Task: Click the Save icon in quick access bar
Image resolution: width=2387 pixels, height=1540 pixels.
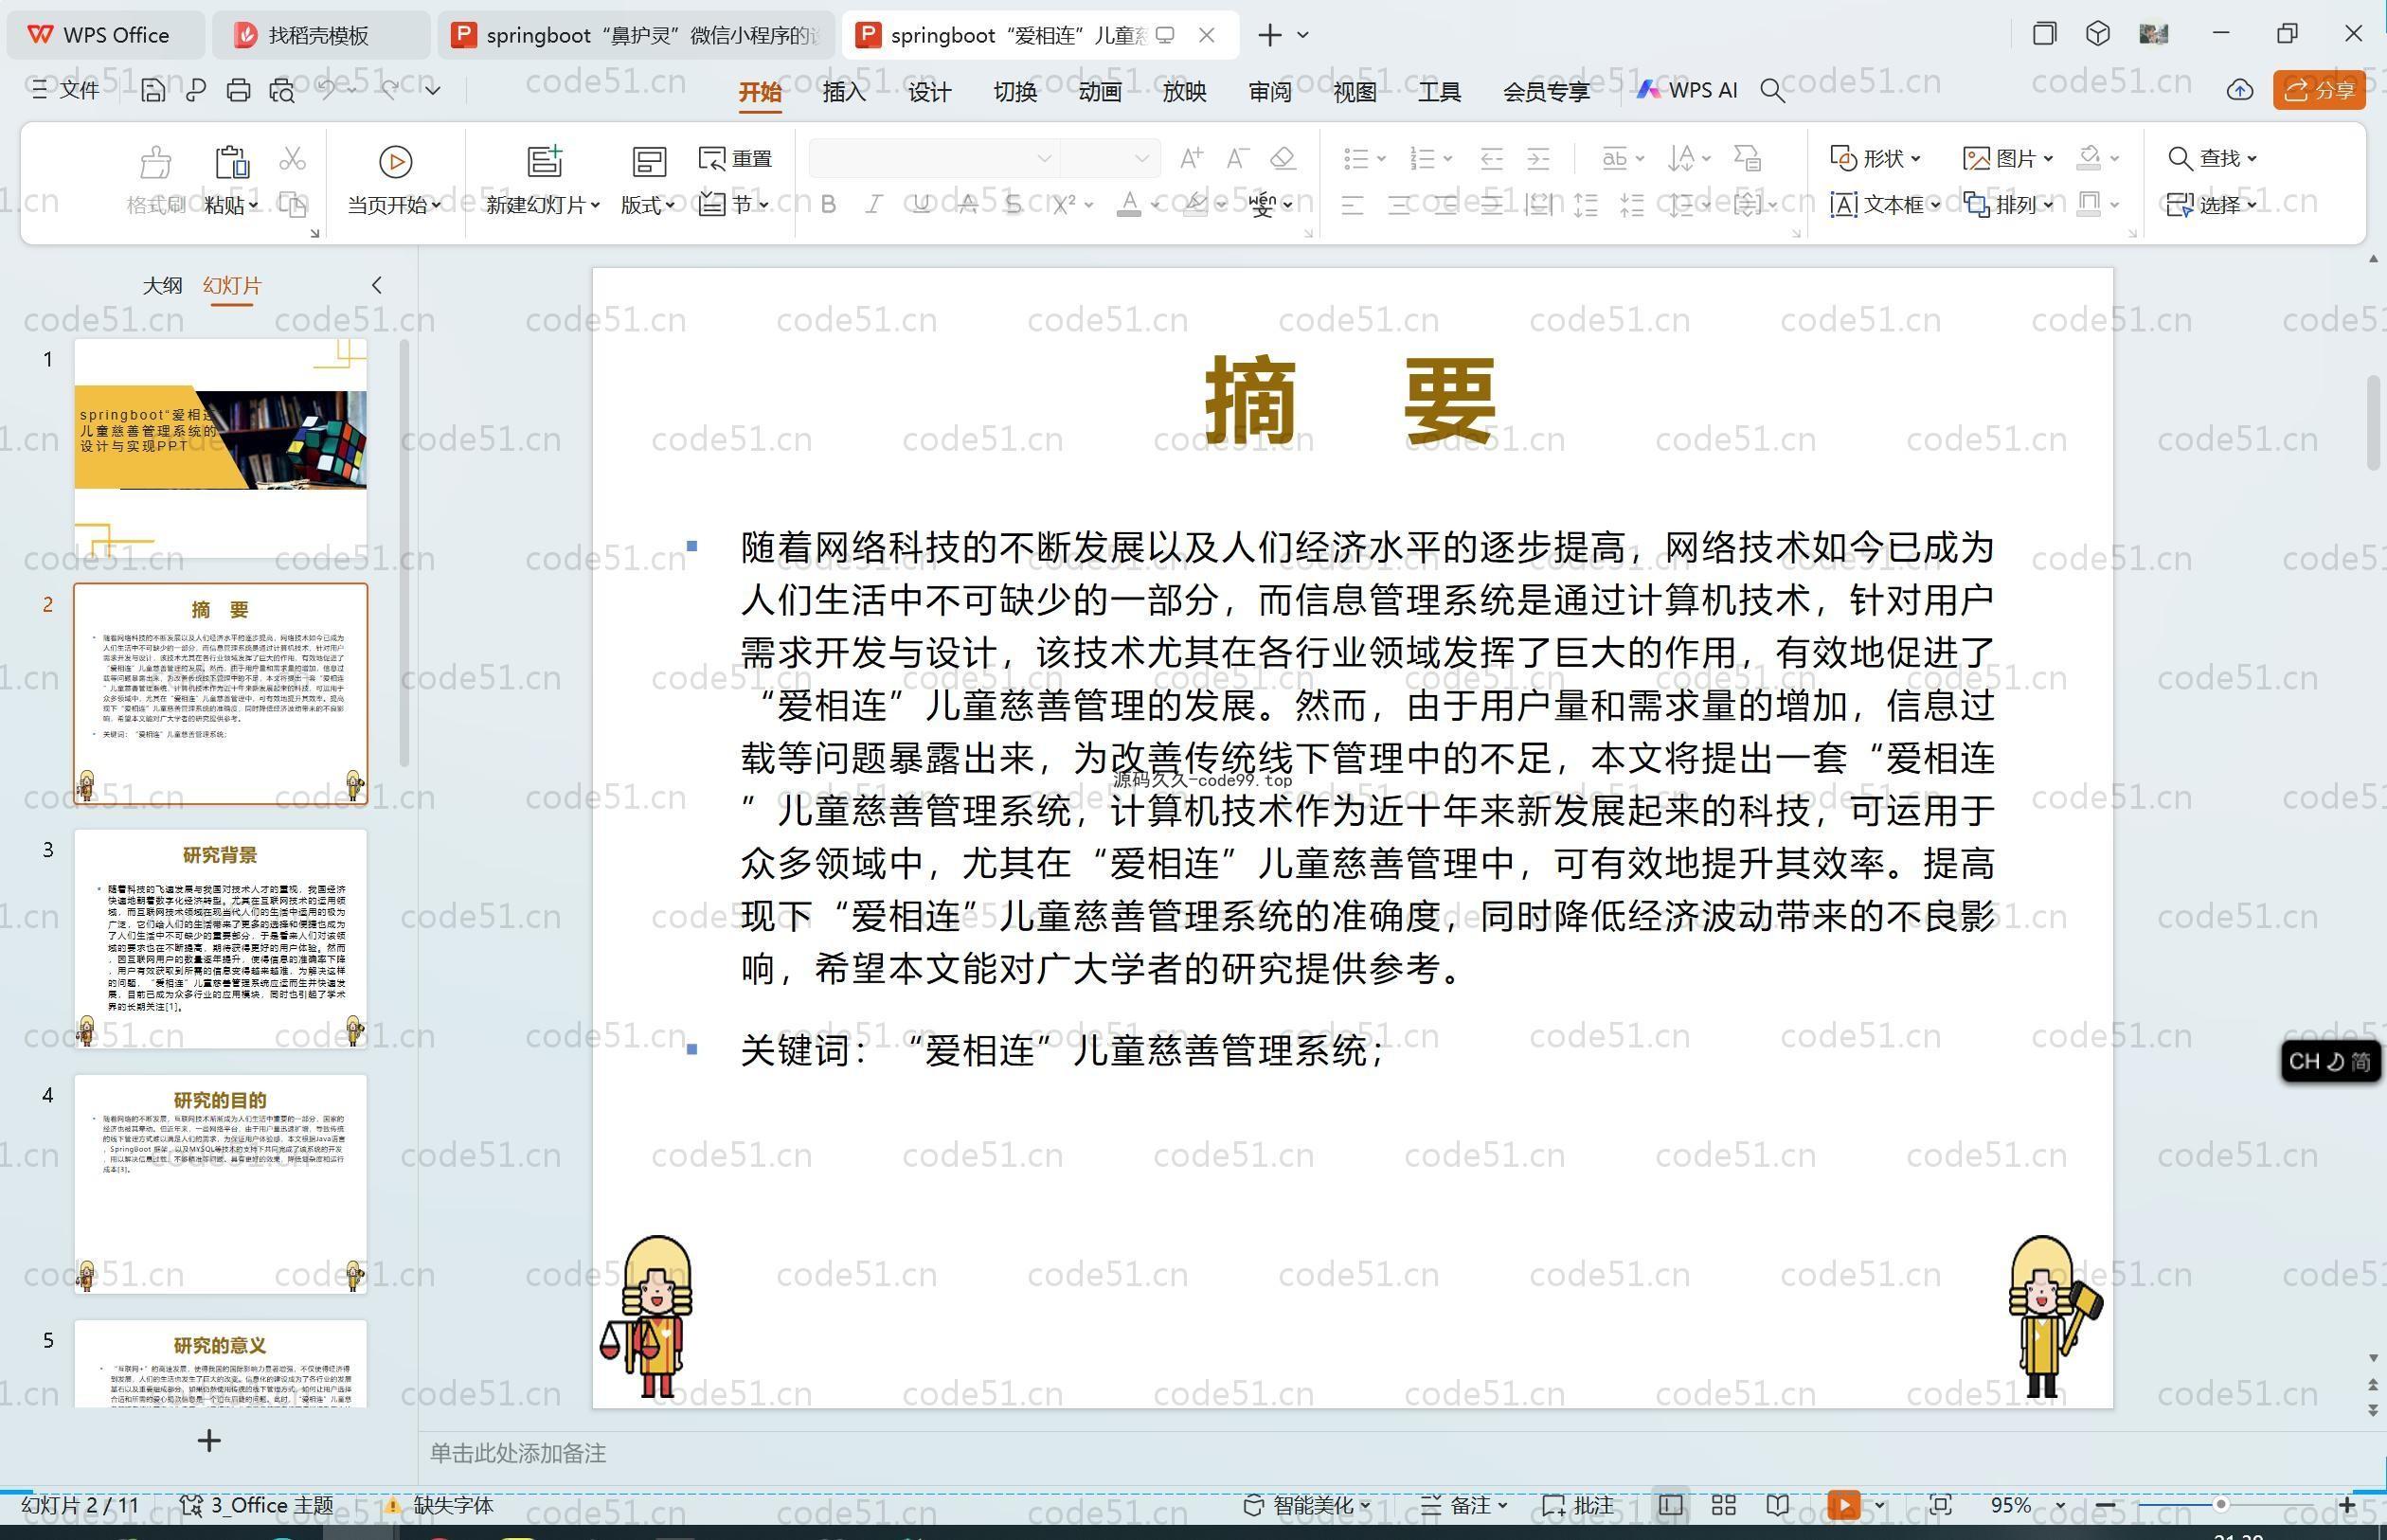Action: click(153, 91)
